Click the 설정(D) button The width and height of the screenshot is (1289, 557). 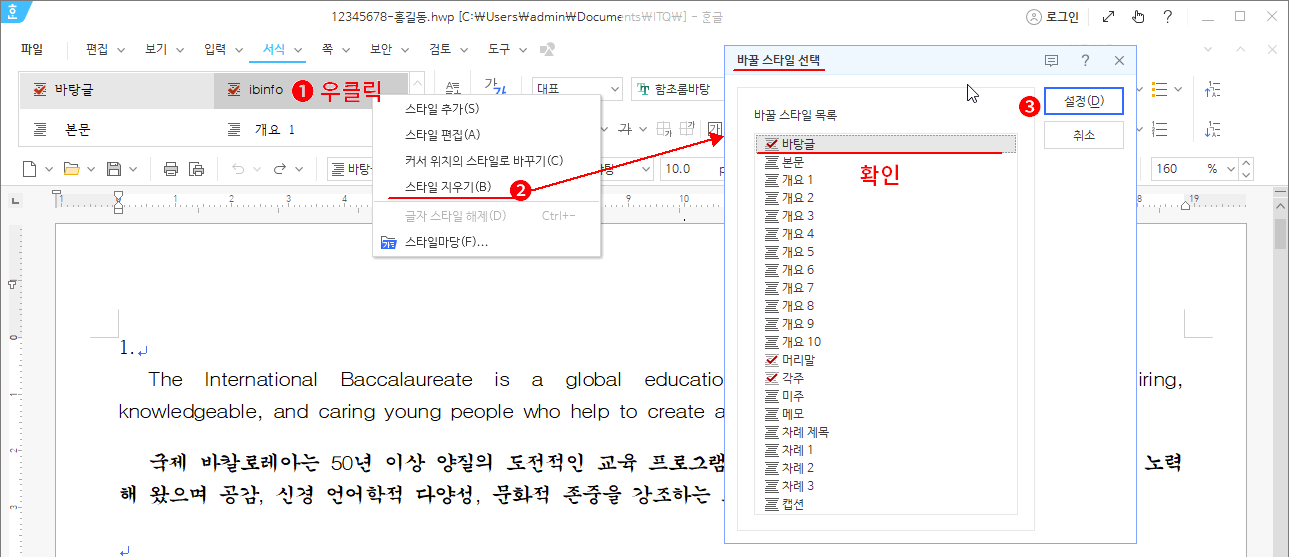pos(1083,101)
